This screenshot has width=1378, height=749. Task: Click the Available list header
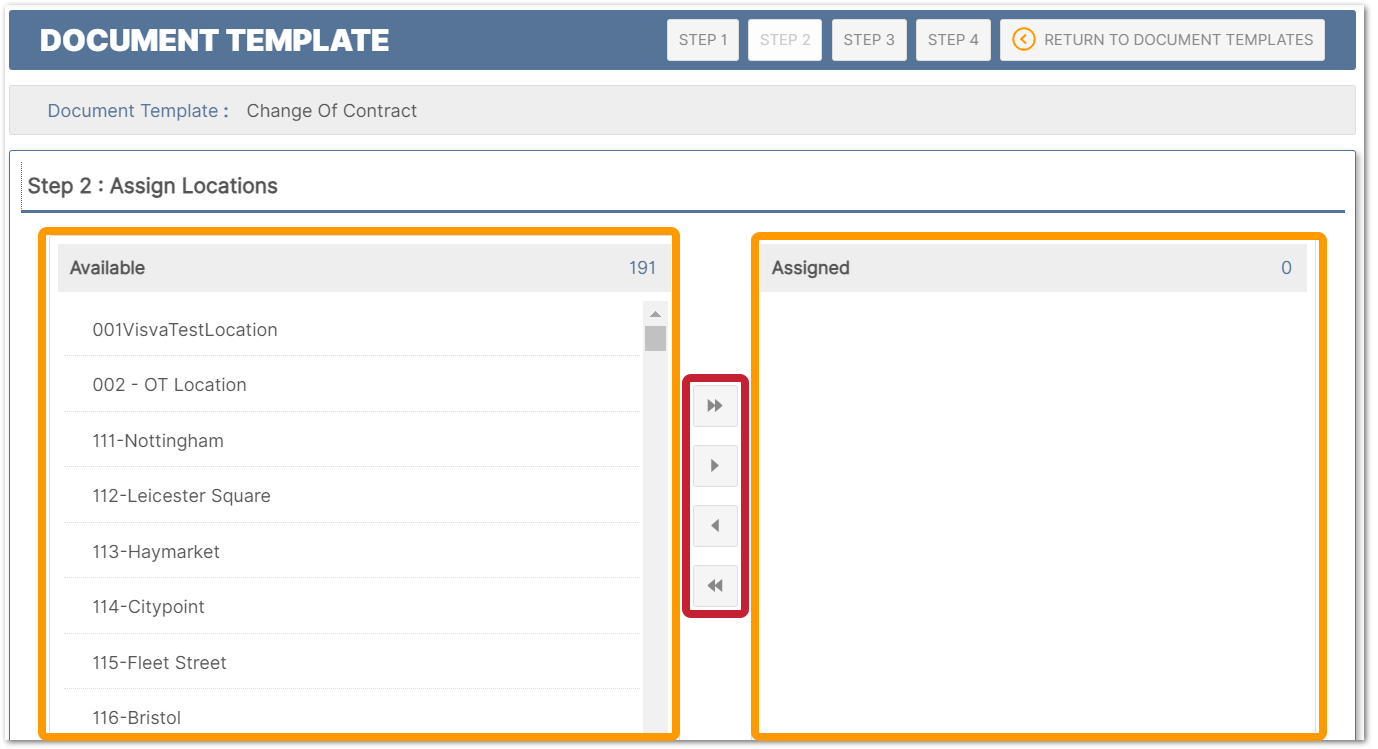pos(363,268)
